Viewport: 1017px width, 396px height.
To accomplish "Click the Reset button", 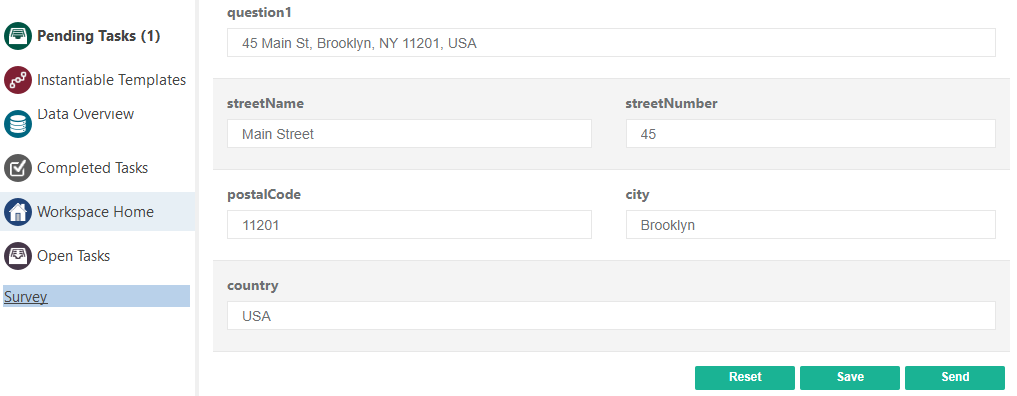I will [745, 377].
